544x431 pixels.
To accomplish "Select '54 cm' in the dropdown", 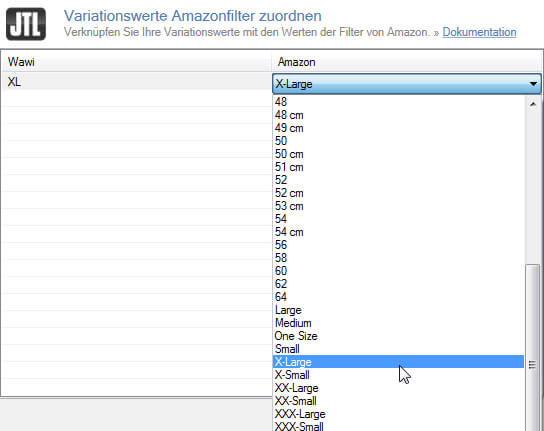I will click(398, 232).
